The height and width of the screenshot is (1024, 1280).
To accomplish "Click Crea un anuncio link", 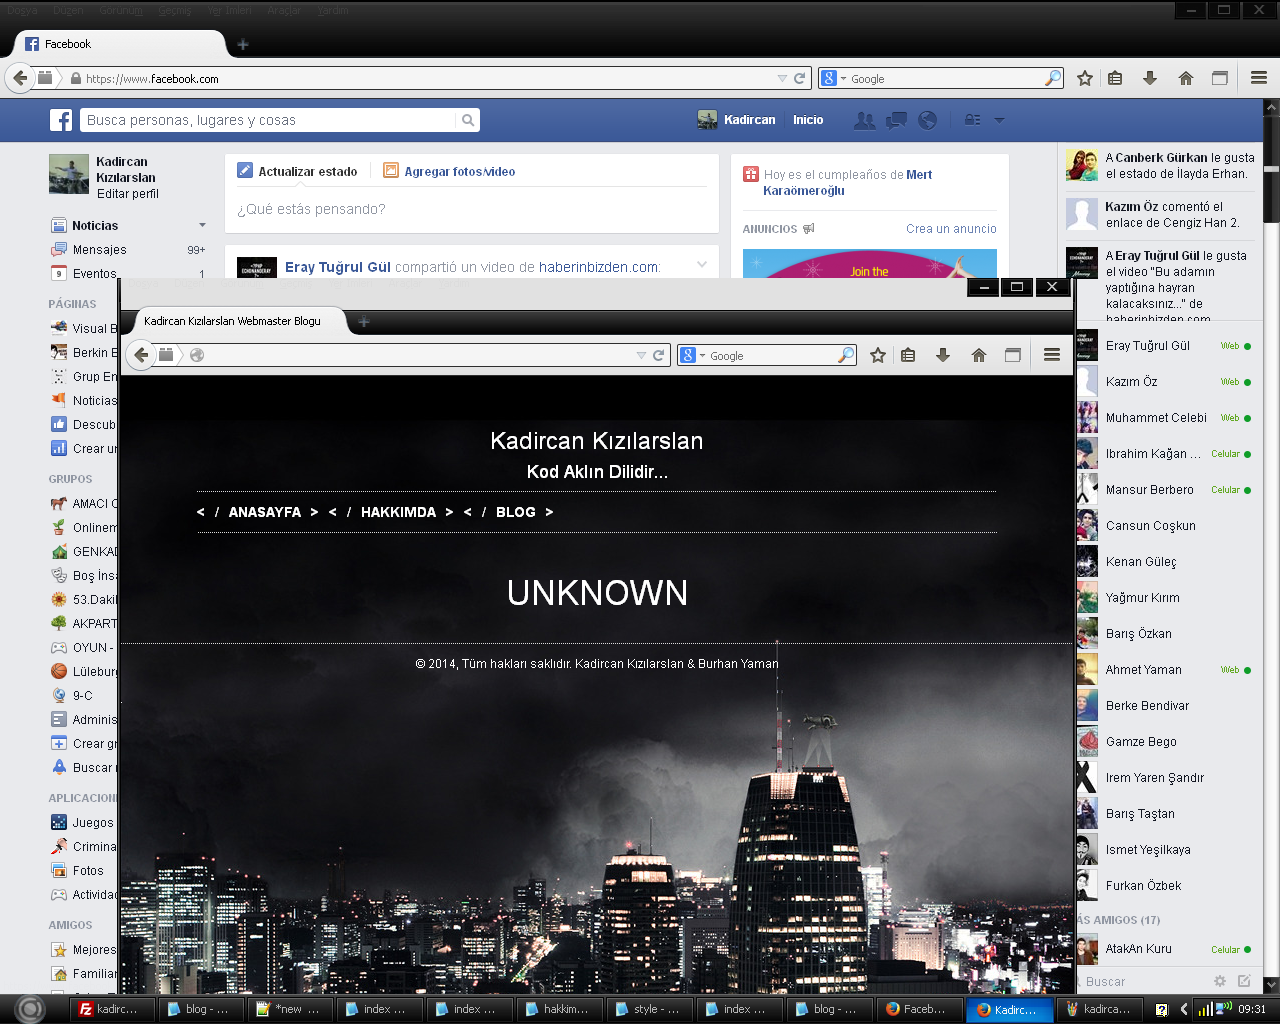I will click(x=951, y=229).
